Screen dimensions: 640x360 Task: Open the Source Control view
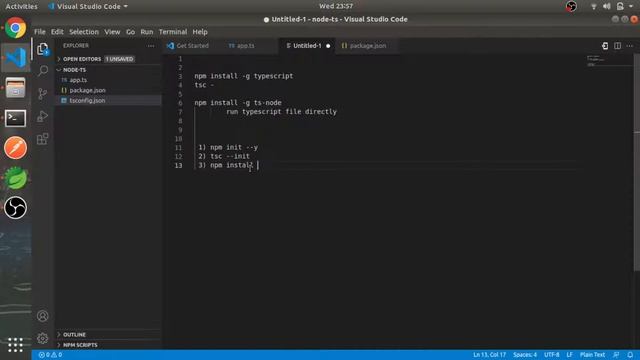tap(42, 93)
